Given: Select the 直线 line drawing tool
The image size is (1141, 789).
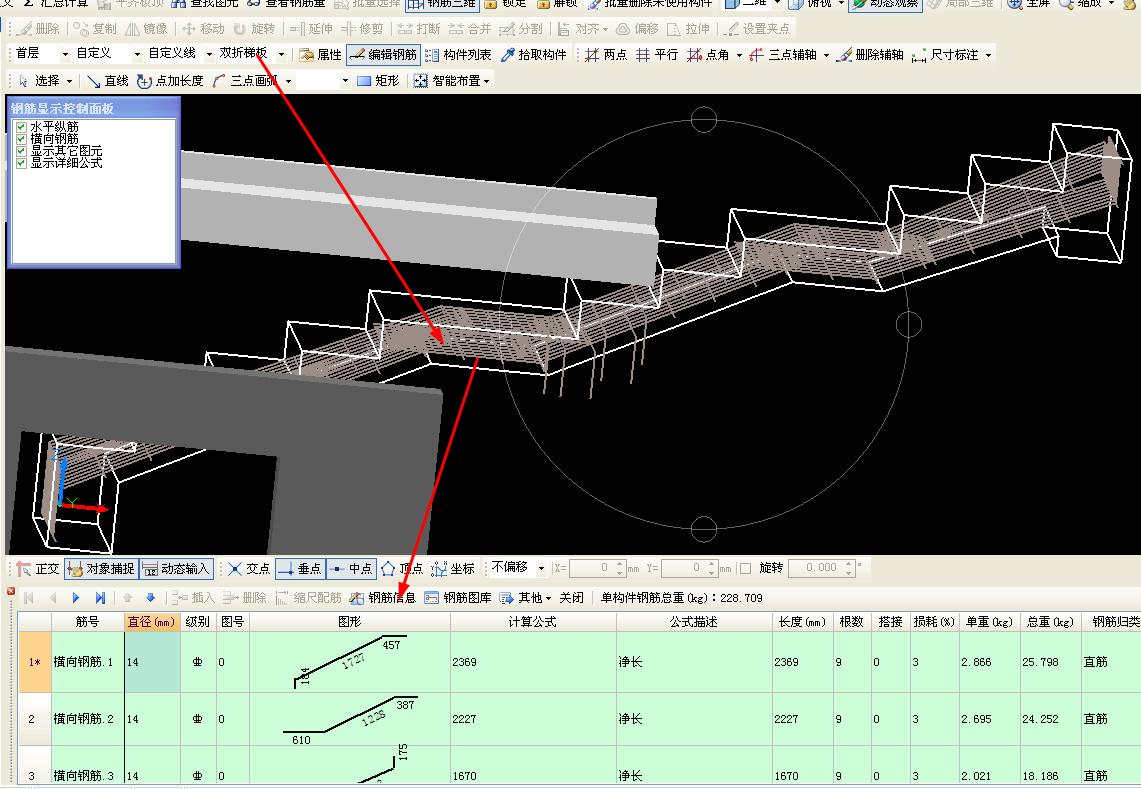Looking at the screenshot, I should 108,81.
